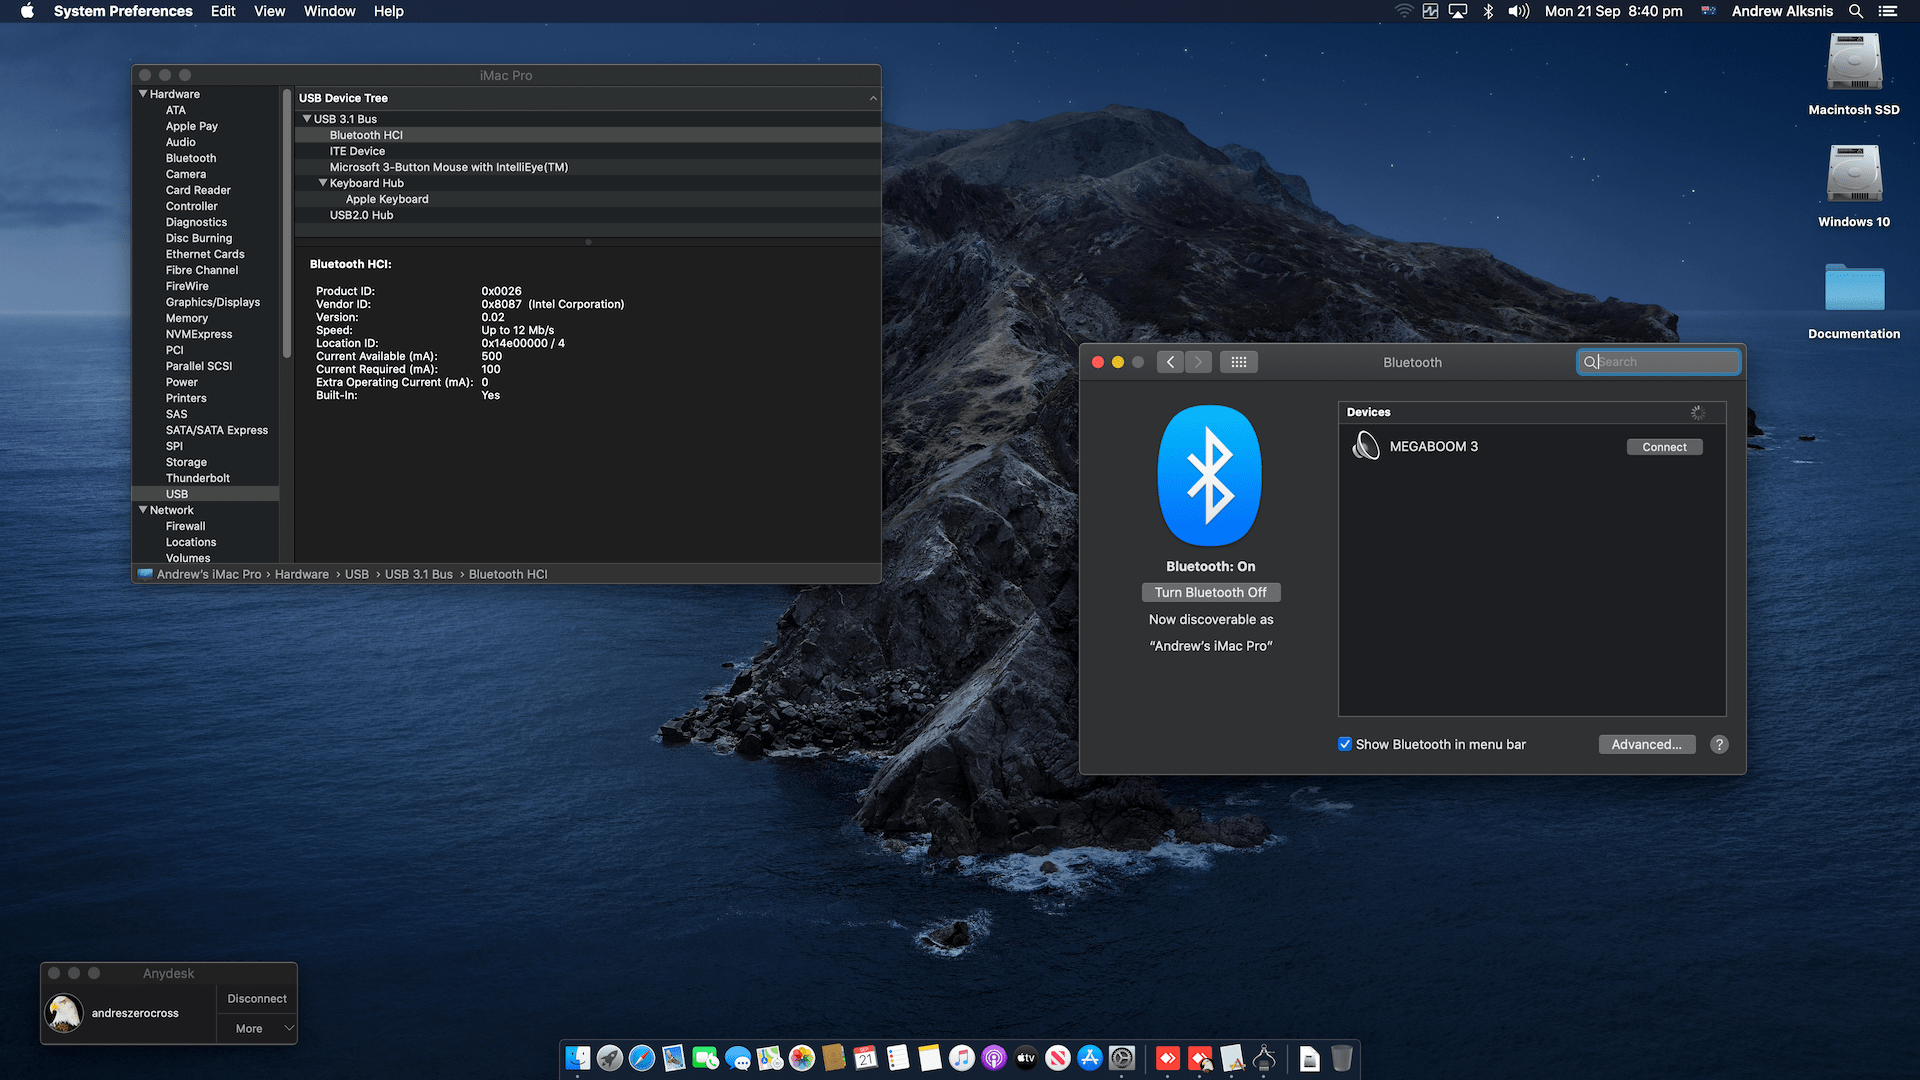Click the back arrow in Bluetooth preferences
The width and height of the screenshot is (1920, 1080).
(1170, 362)
